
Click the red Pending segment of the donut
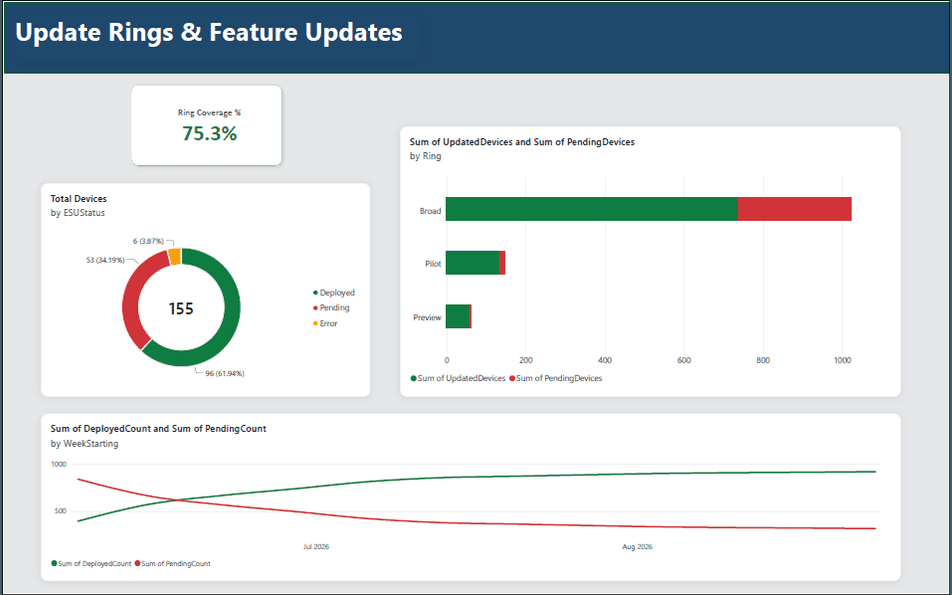tap(131, 298)
